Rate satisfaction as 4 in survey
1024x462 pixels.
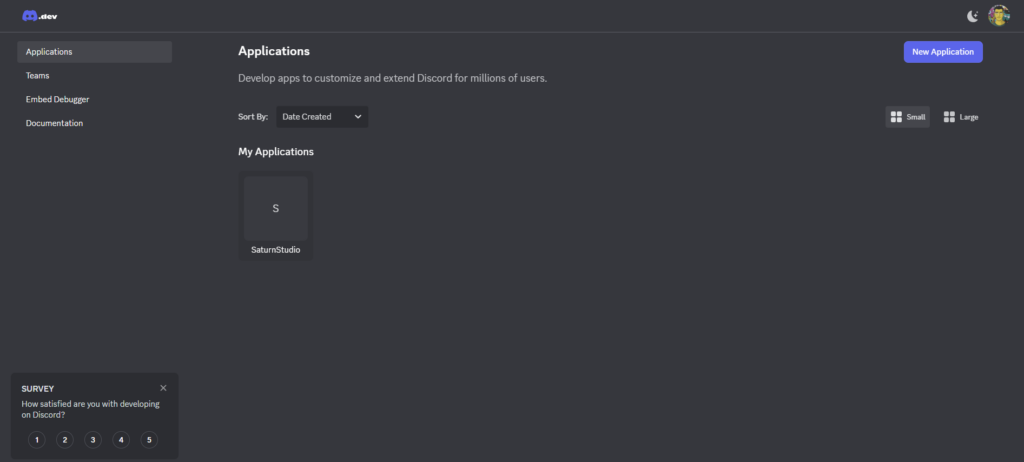click(121, 439)
